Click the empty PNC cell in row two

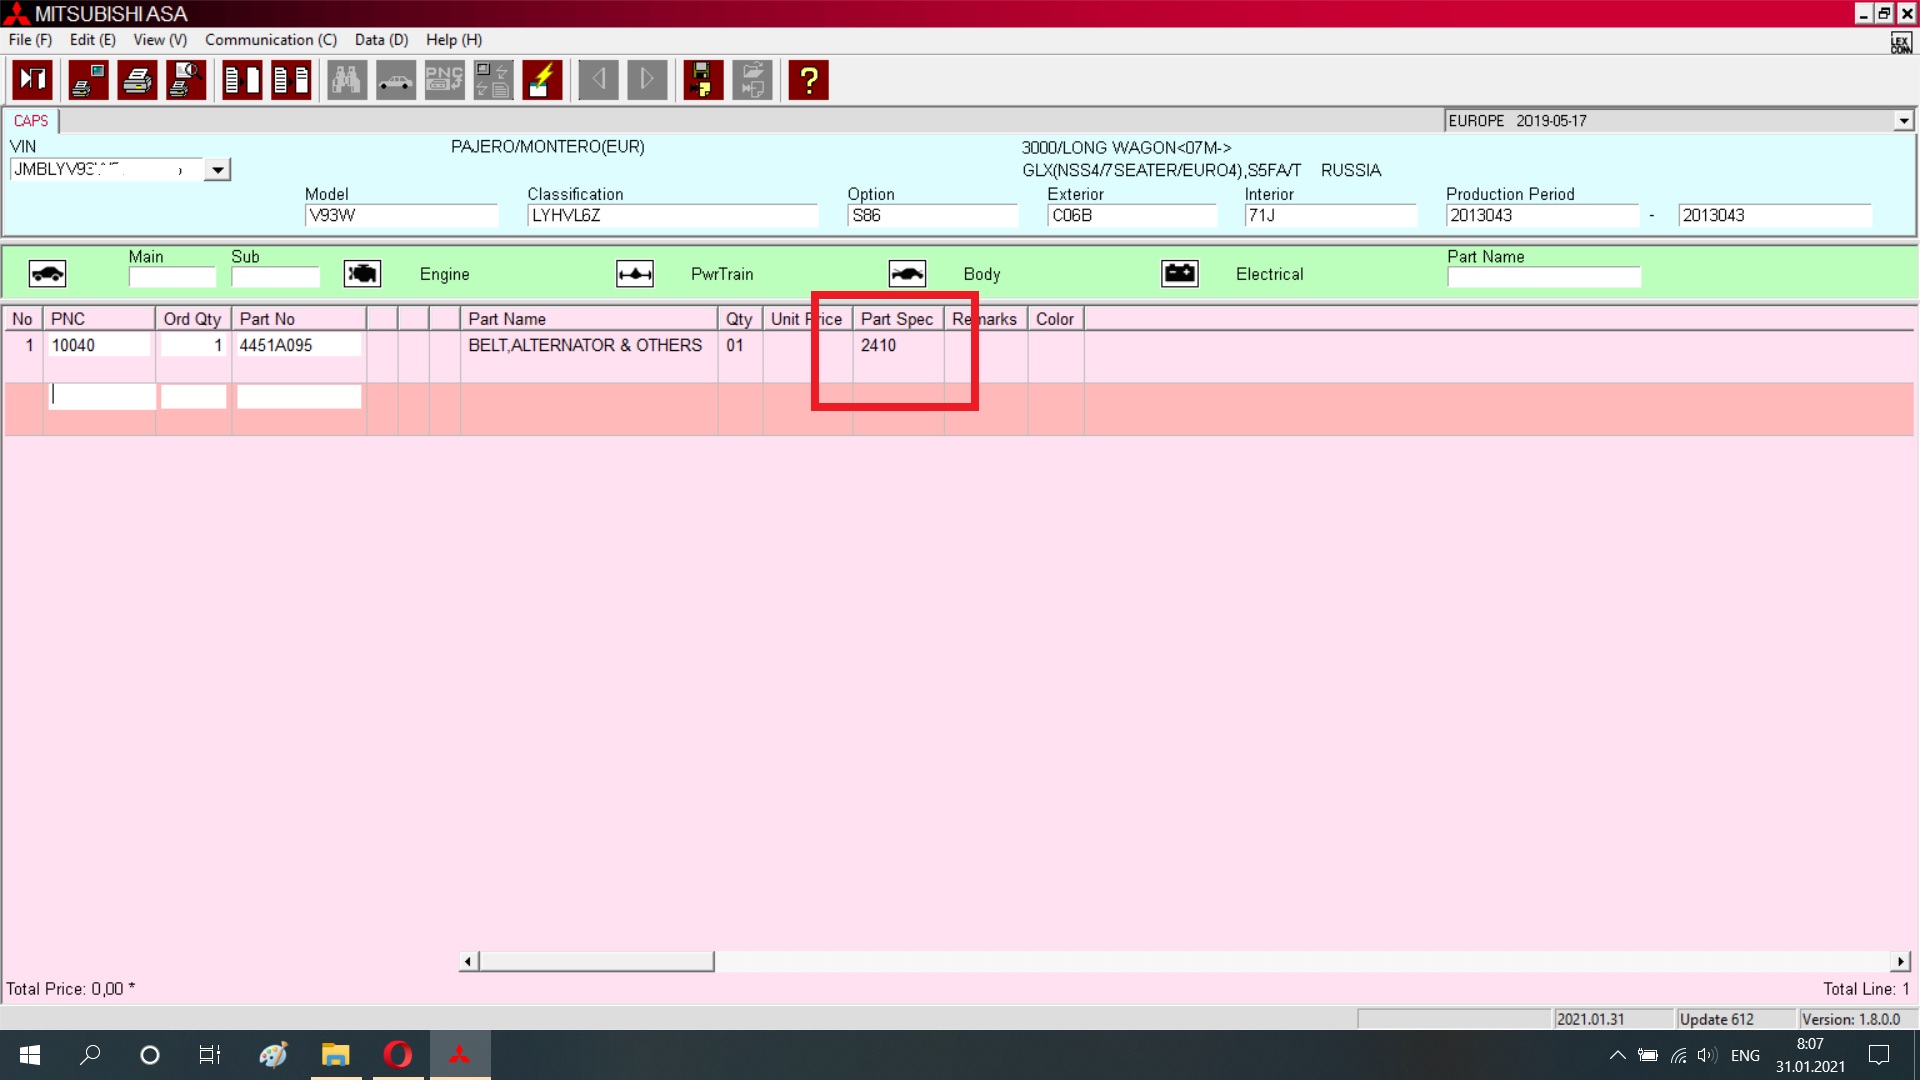pos(102,396)
